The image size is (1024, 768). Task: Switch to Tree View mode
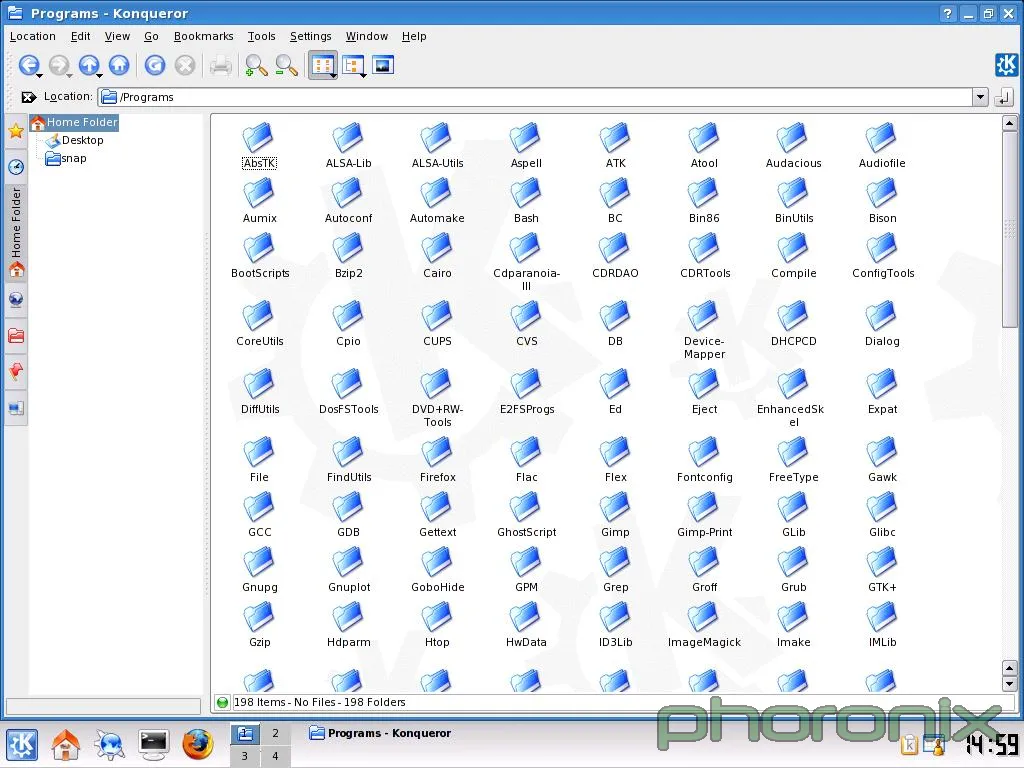tap(353, 65)
